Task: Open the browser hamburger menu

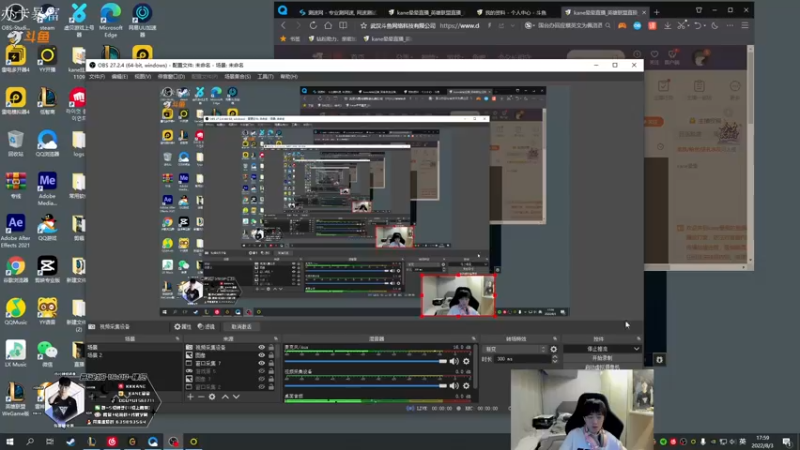Action: point(745,26)
